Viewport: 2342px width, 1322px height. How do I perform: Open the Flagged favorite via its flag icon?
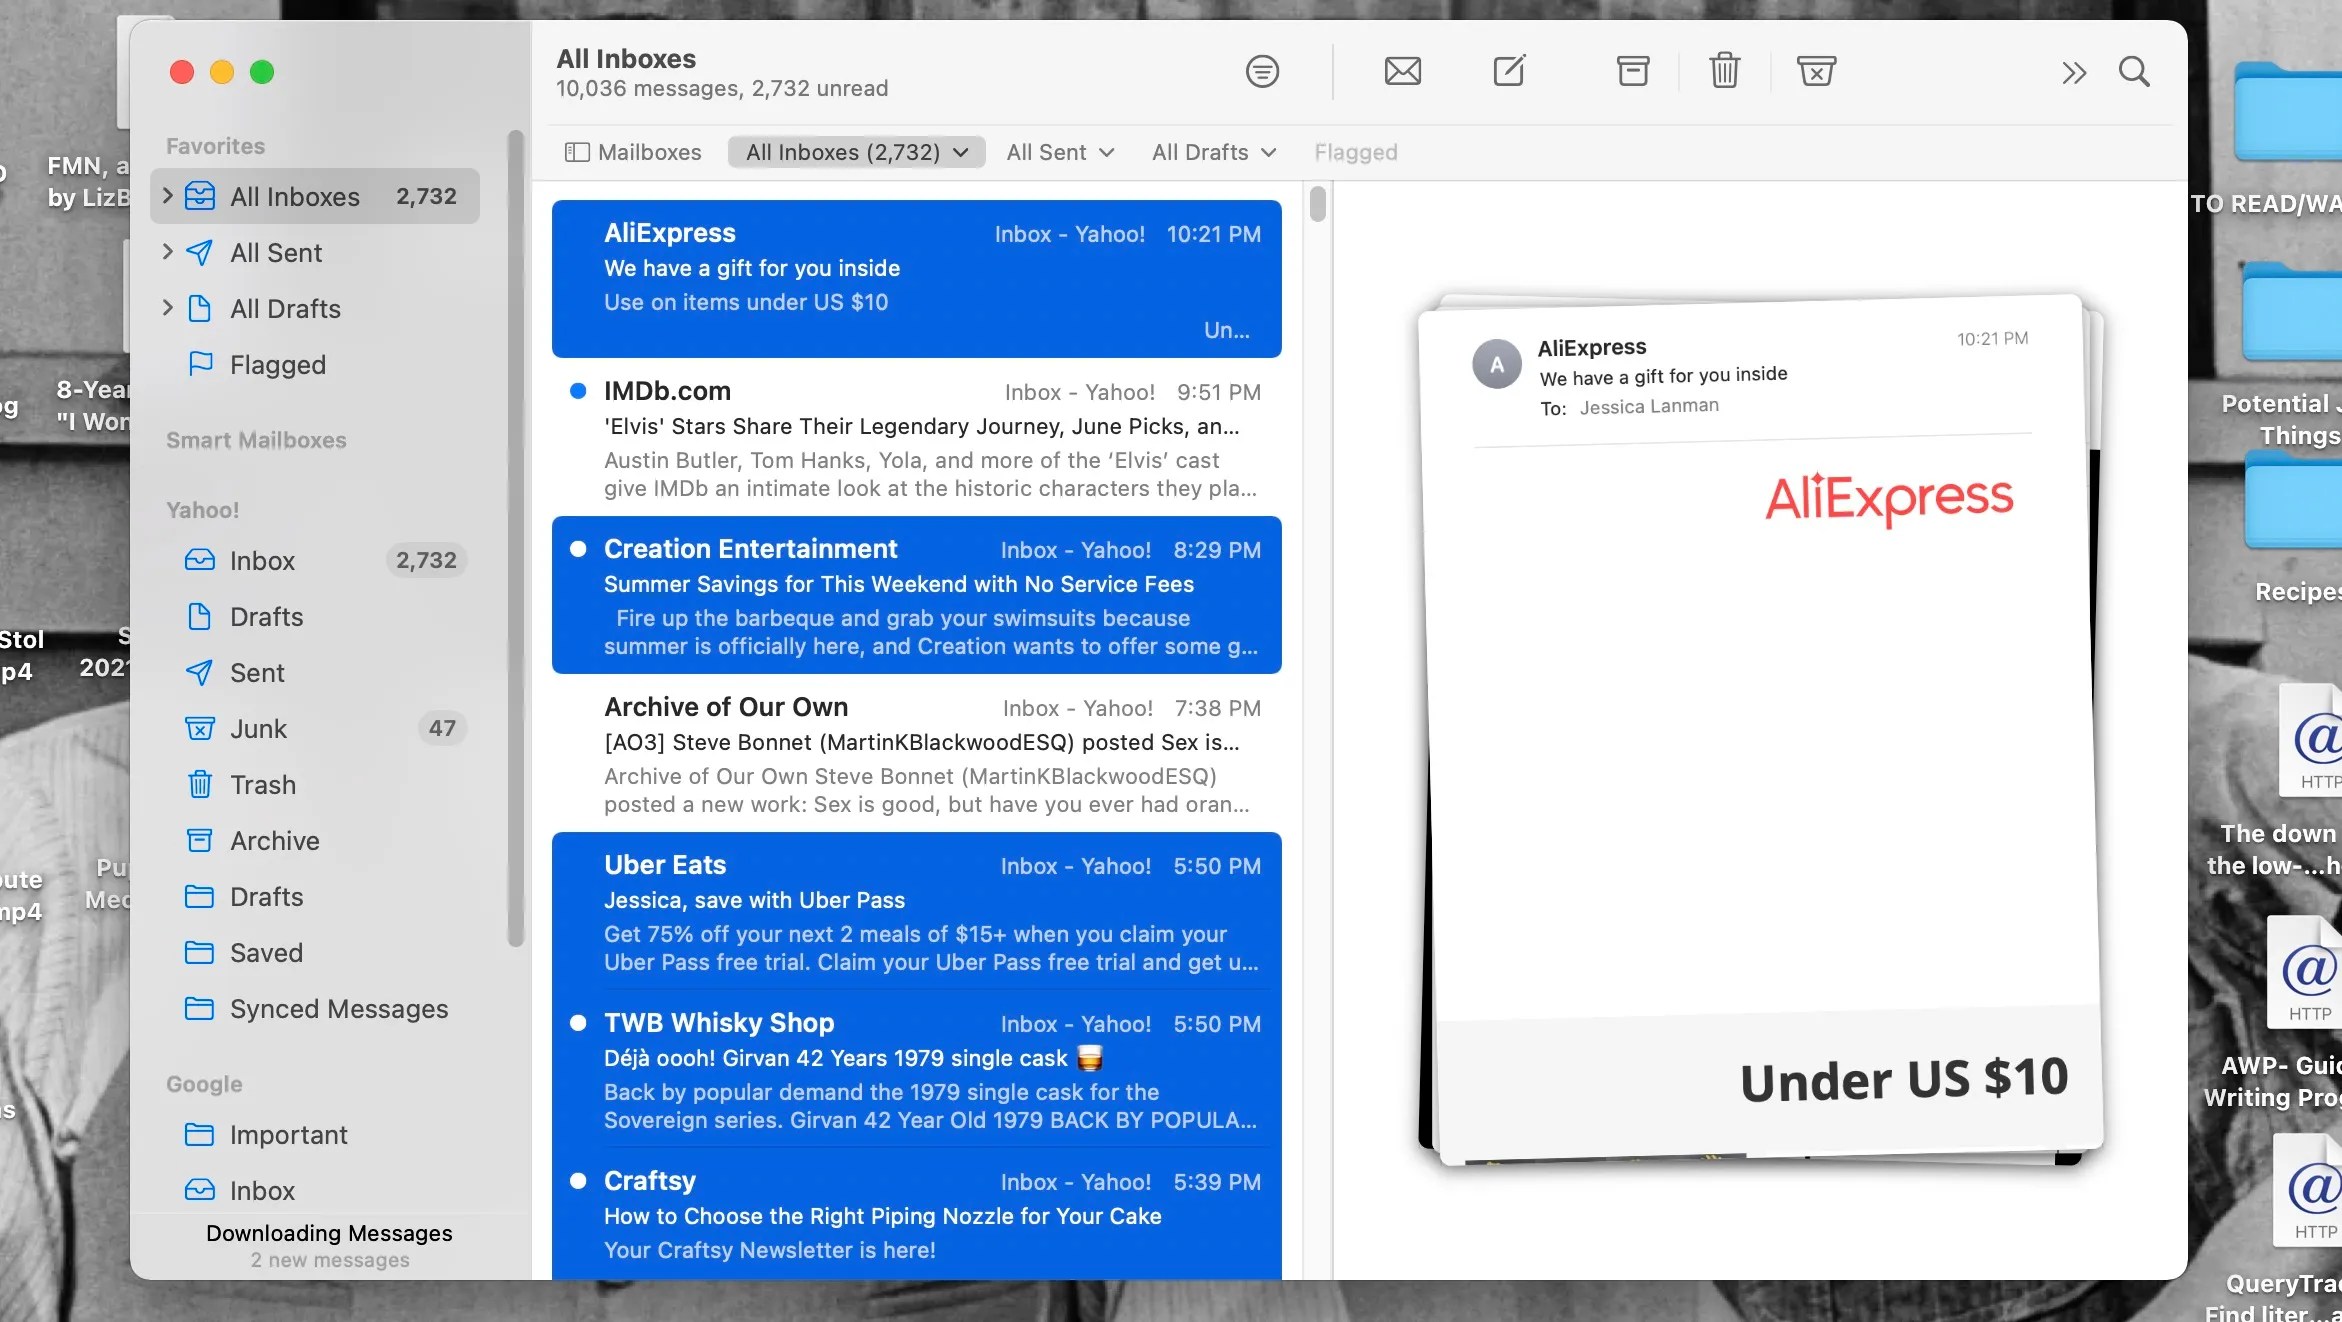point(201,364)
